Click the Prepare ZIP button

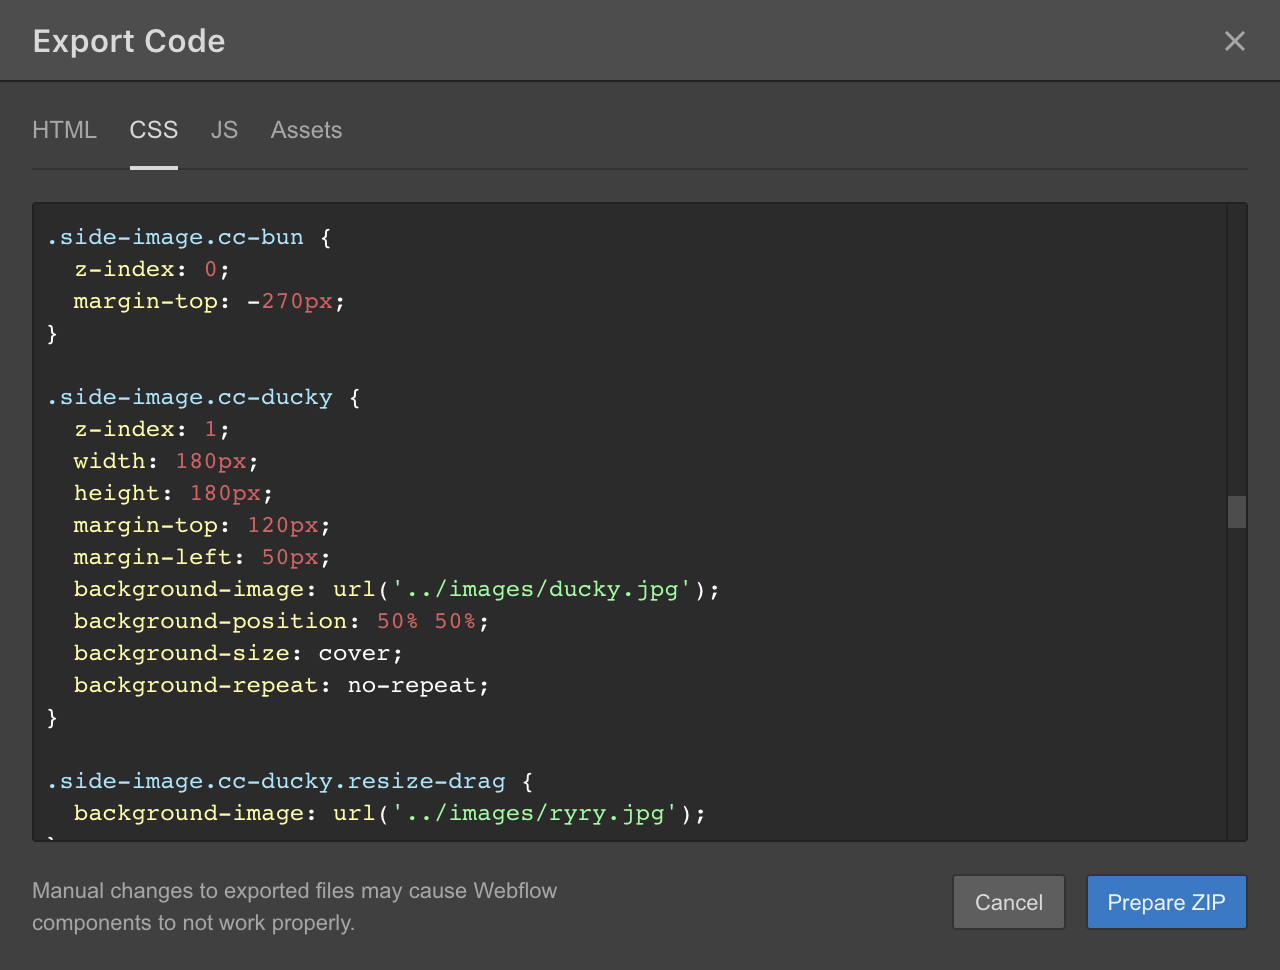click(1166, 902)
